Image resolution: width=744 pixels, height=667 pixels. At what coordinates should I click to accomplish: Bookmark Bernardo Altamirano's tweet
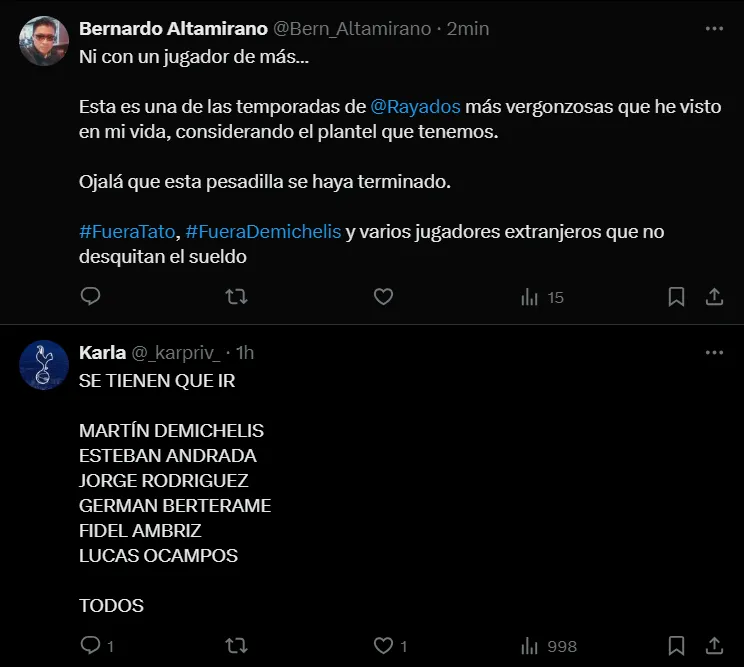coord(676,297)
